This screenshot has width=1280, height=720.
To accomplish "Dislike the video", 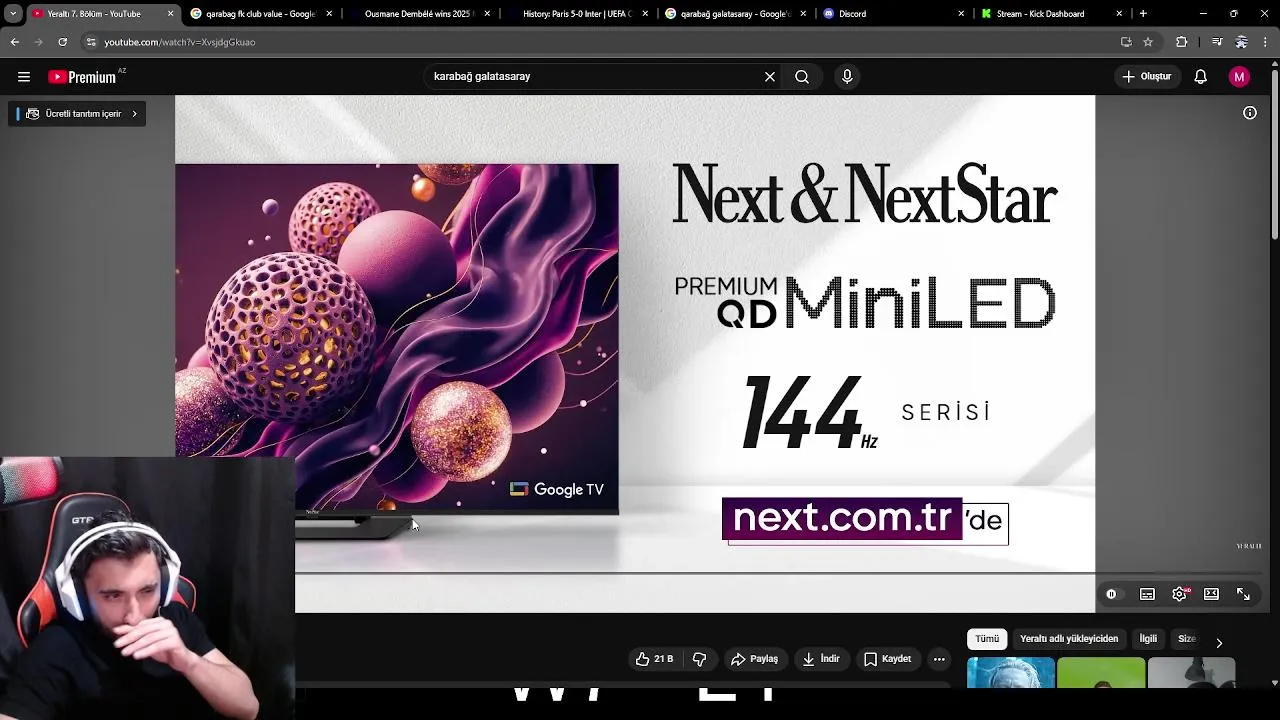I will [x=700, y=659].
